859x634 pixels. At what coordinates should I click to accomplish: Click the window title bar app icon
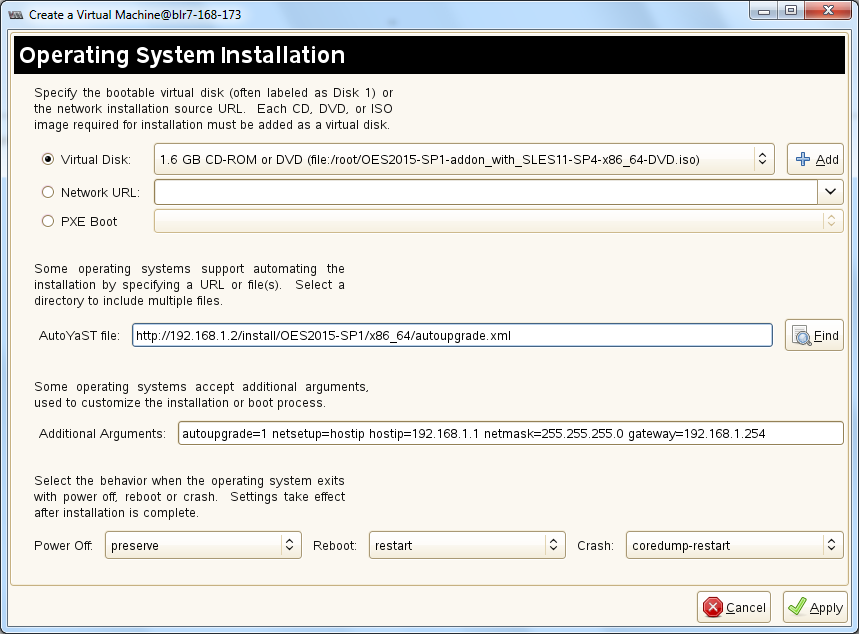[x=15, y=15]
